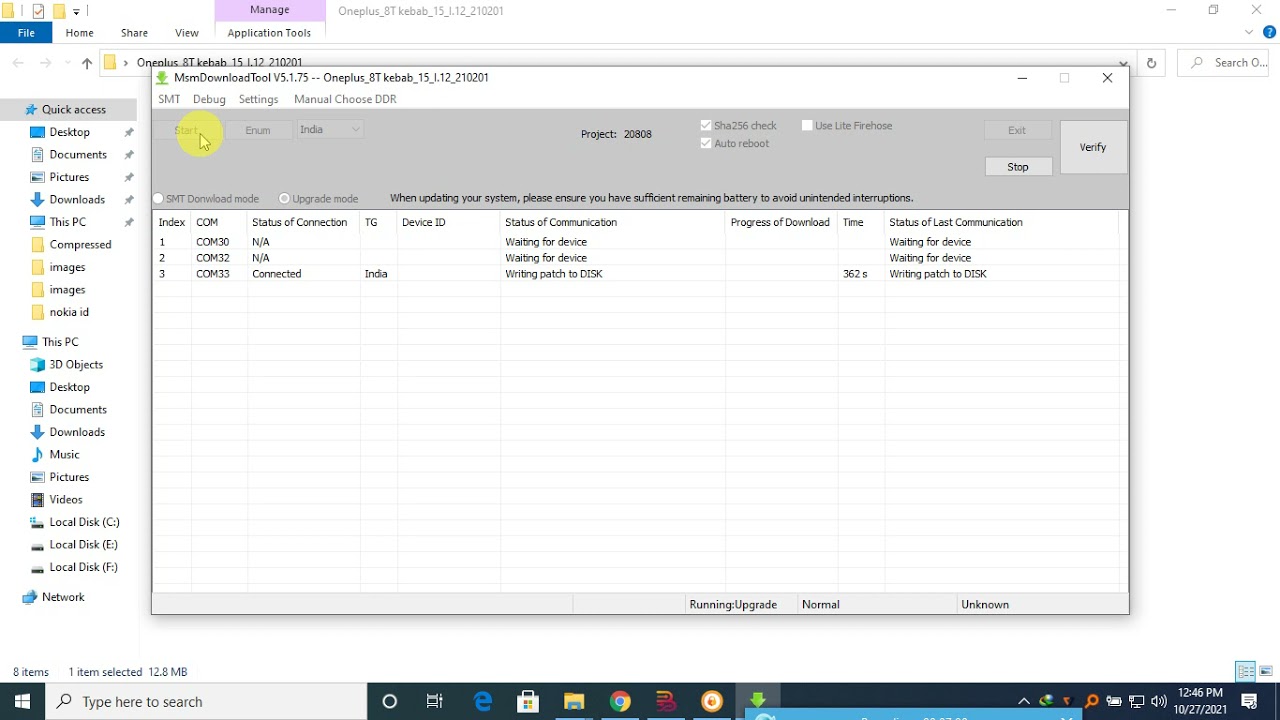
Task: Open the Home tab in Explorer
Action: click(x=80, y=33)
